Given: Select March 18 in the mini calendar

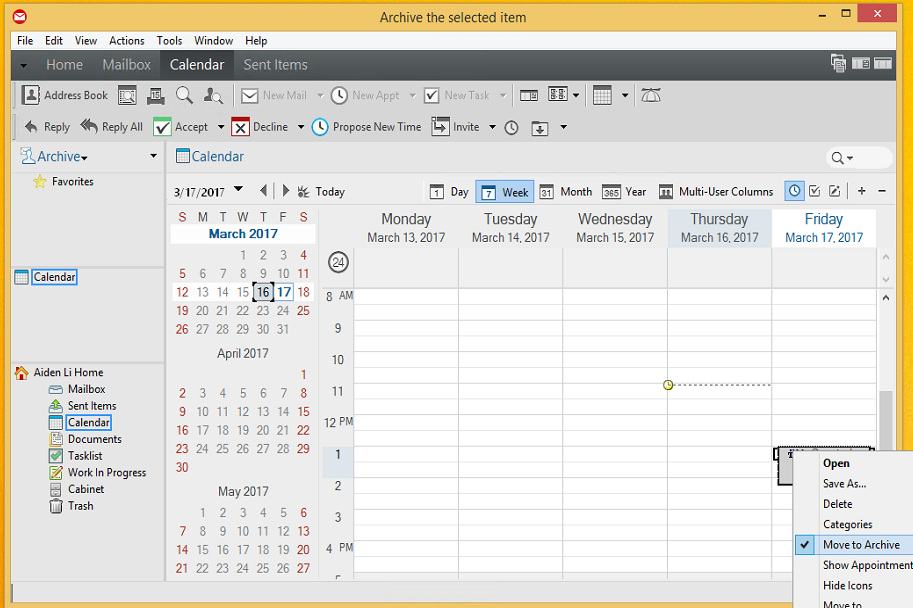Looking at the screenshot, I should 303,292.
